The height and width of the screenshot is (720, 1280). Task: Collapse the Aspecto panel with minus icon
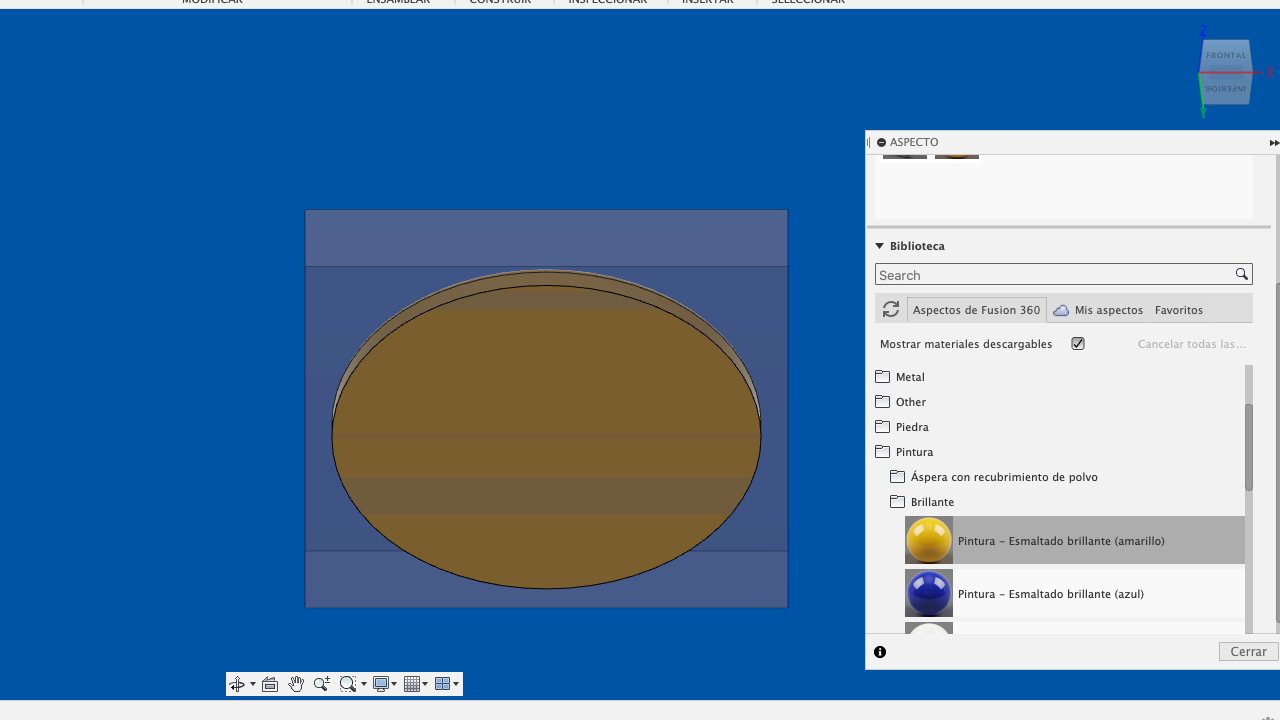(x=881, y=143)
